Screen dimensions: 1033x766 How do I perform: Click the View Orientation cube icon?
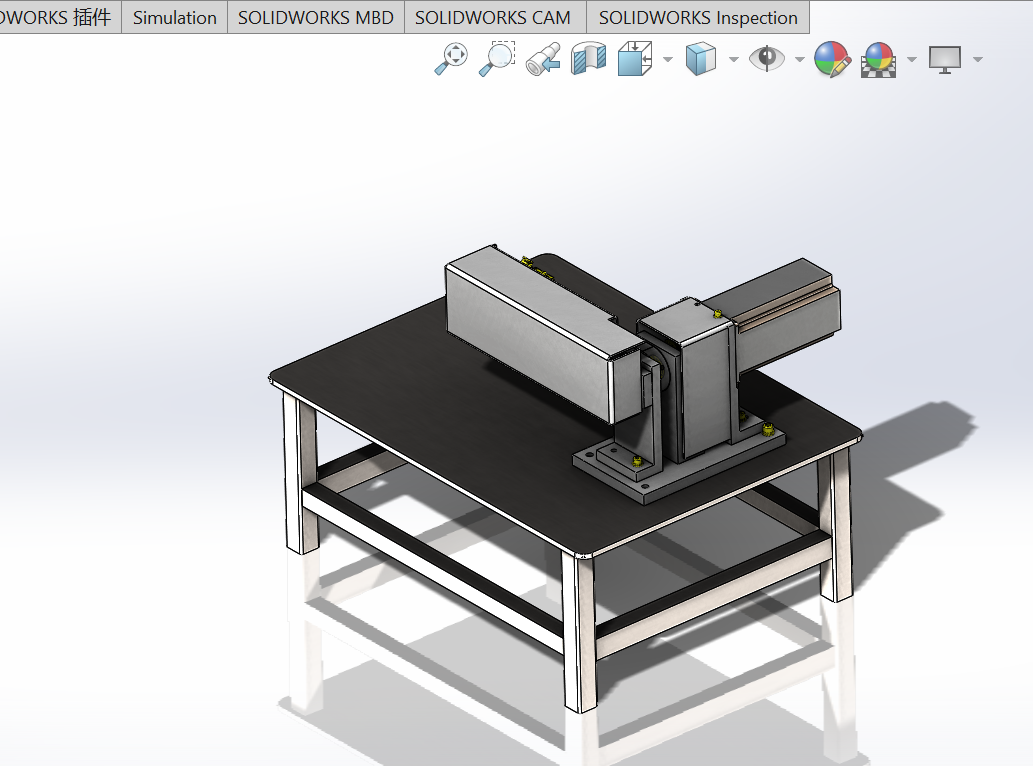click(635, 59)
